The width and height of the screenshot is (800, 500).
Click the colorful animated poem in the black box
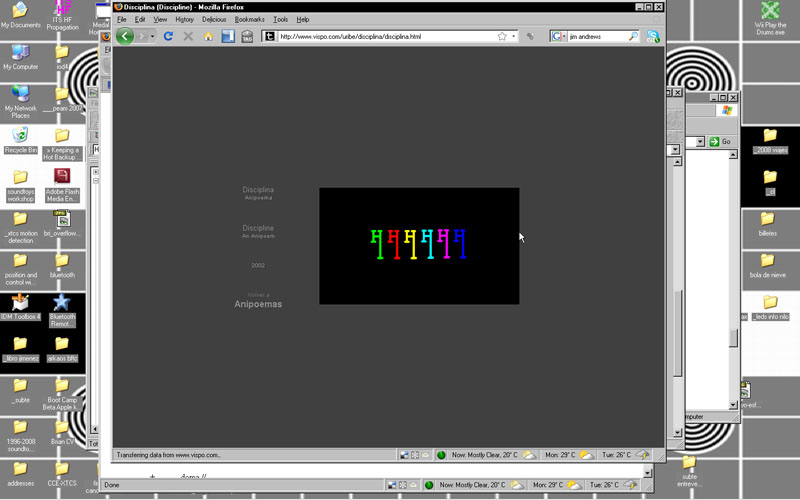(418, 244)
